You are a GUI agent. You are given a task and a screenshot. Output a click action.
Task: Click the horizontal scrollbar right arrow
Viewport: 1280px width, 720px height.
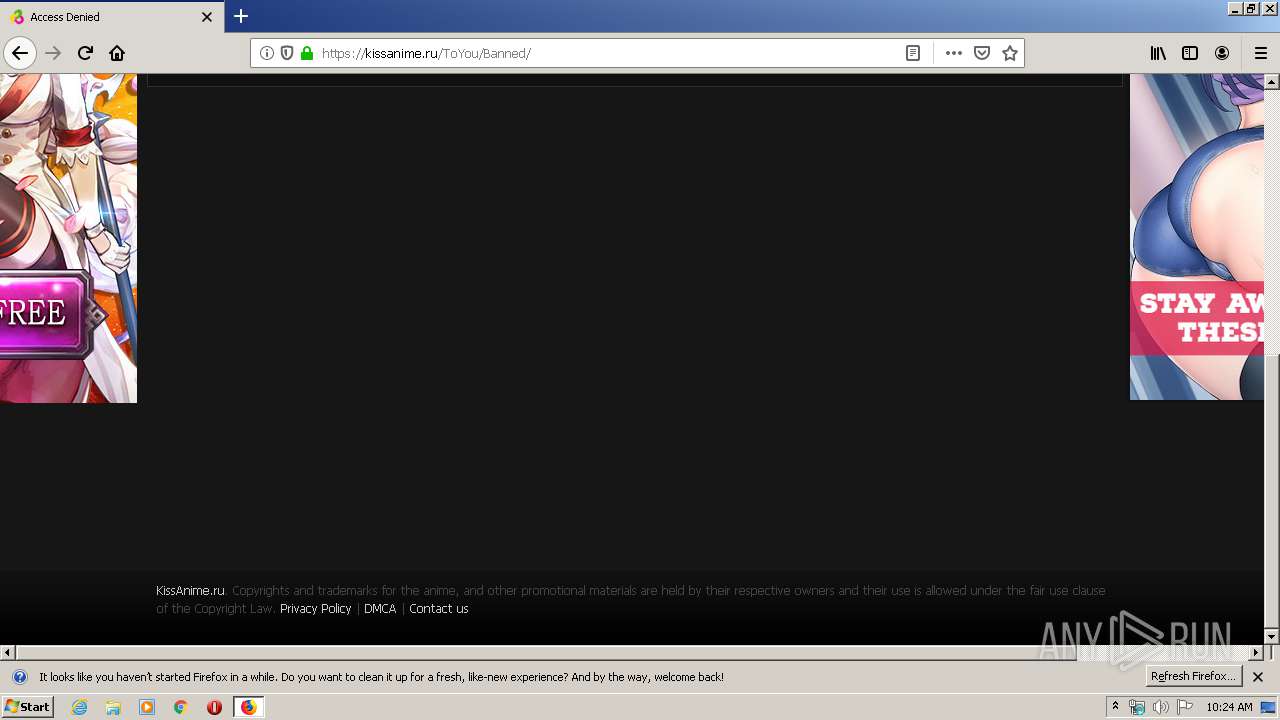(1256, 652)
